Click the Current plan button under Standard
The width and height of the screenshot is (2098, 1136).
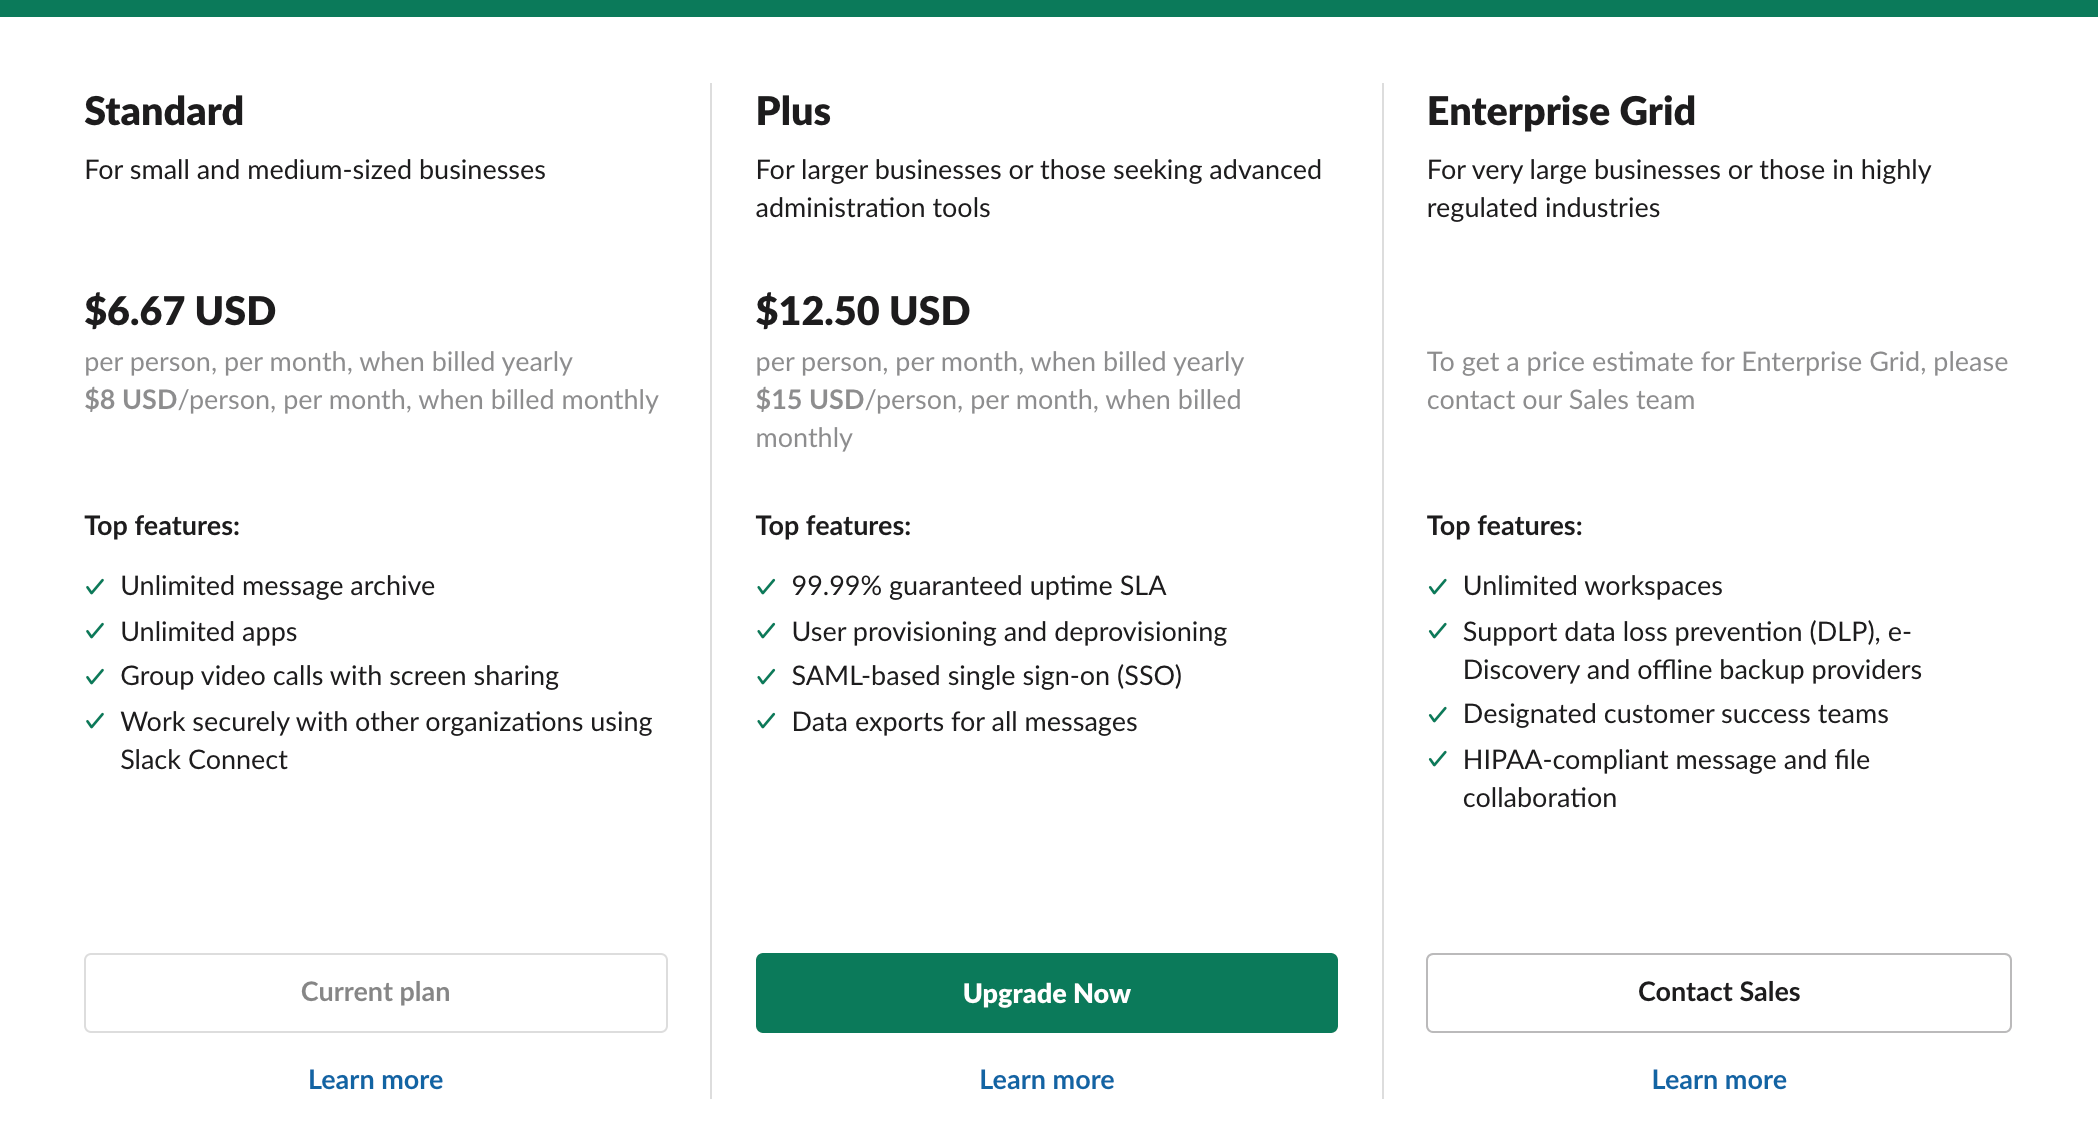[375, 992]
